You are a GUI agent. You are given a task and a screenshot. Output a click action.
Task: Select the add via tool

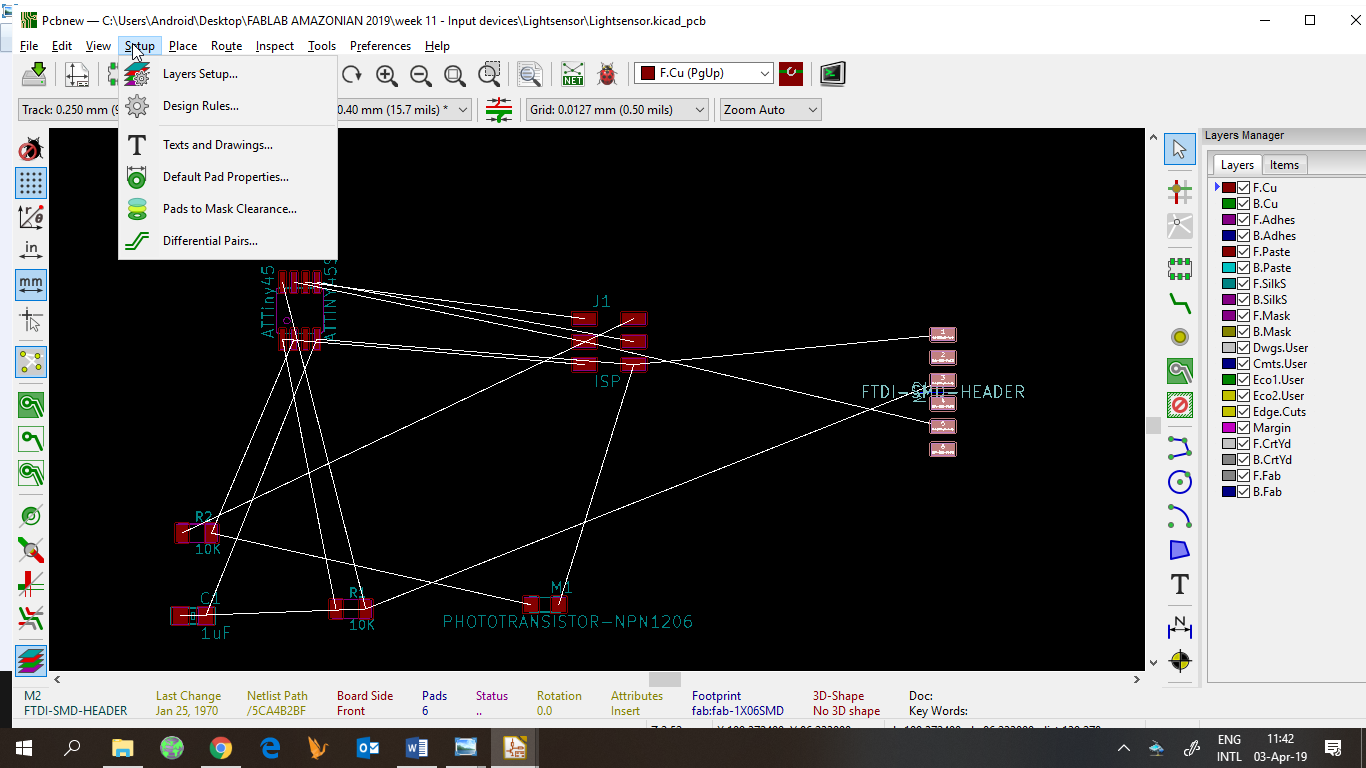pos(1180,337)
